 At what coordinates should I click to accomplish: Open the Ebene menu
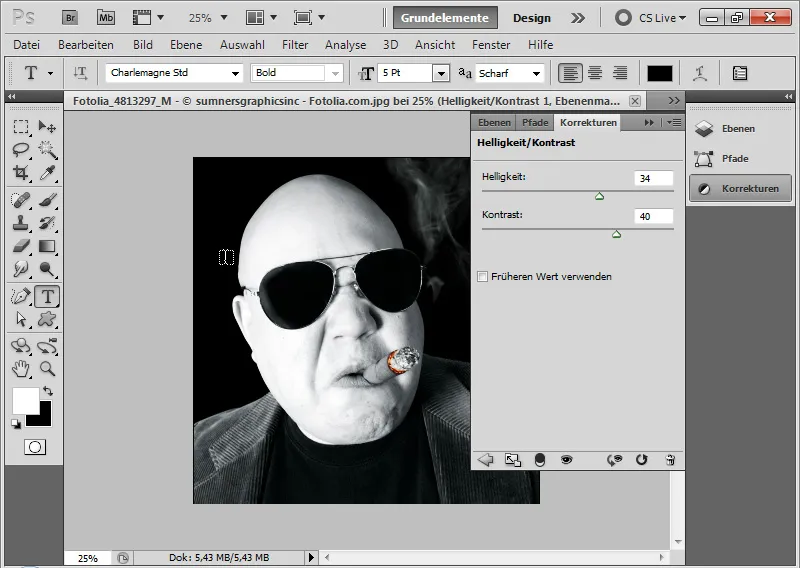pos(186,45)
